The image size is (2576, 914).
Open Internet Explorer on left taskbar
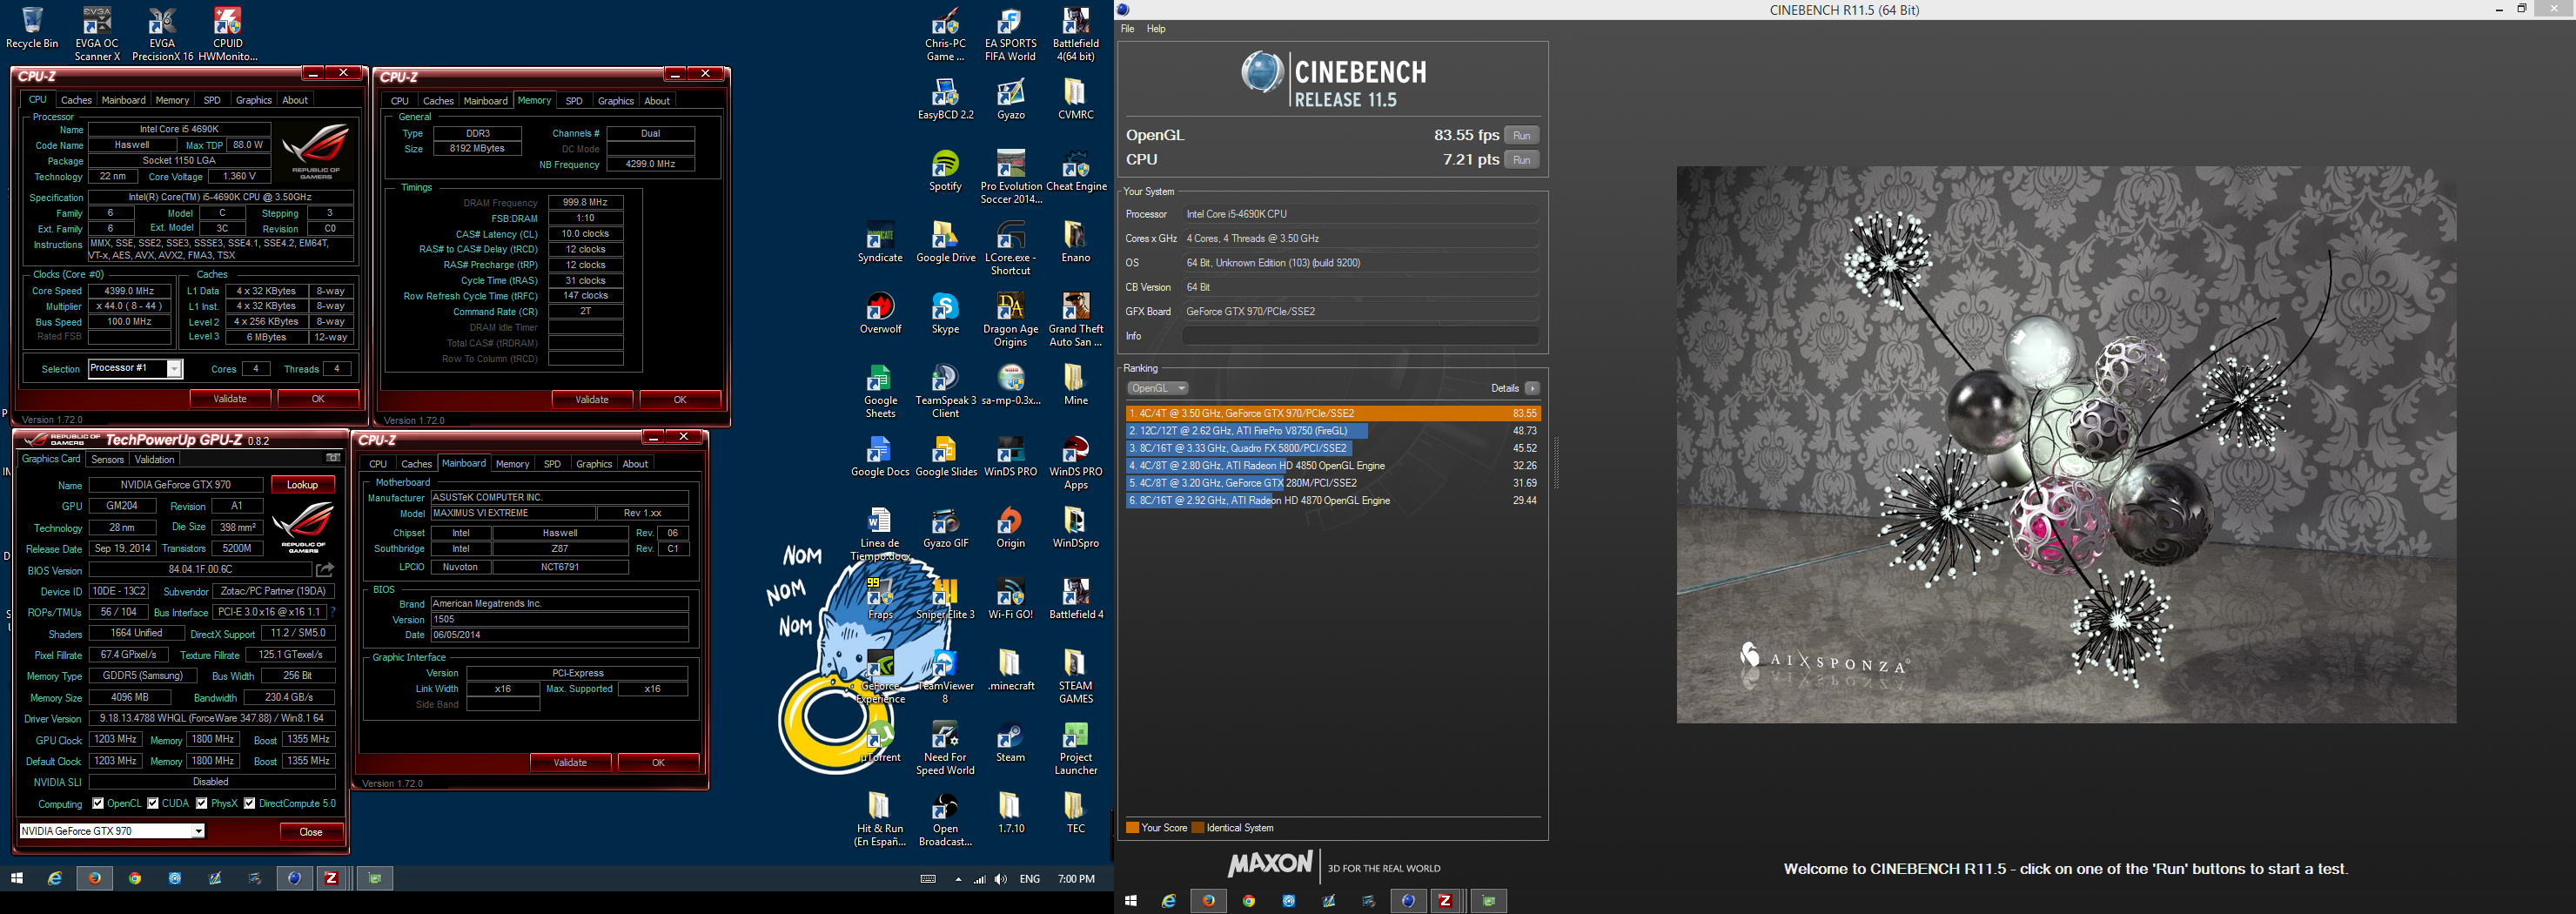(x=55, y=878)
